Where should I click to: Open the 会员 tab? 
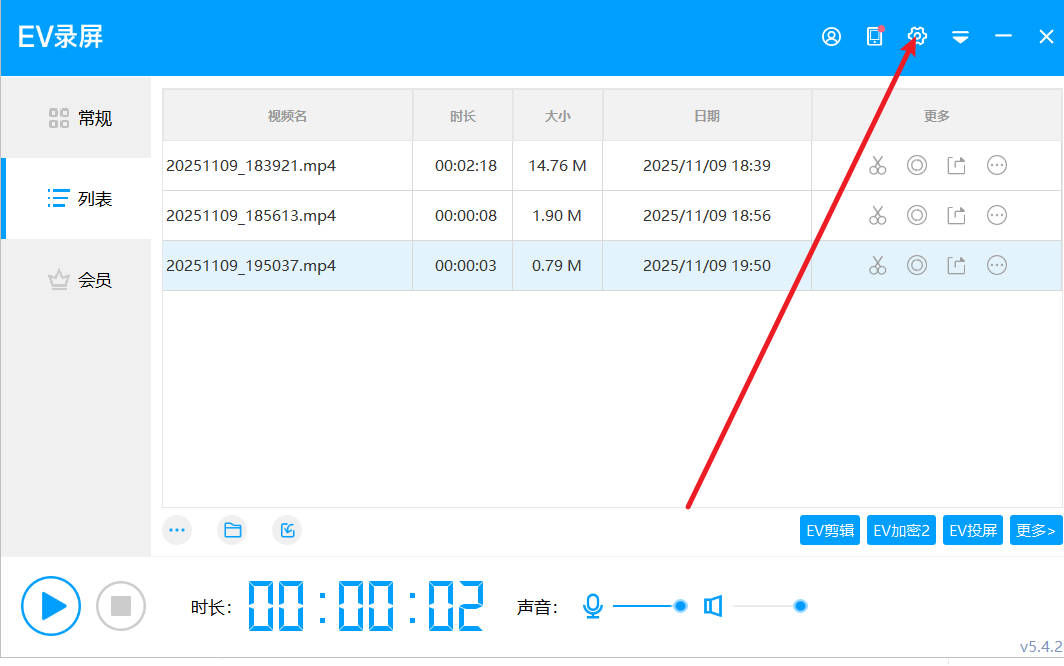click(x=80, y=280)
